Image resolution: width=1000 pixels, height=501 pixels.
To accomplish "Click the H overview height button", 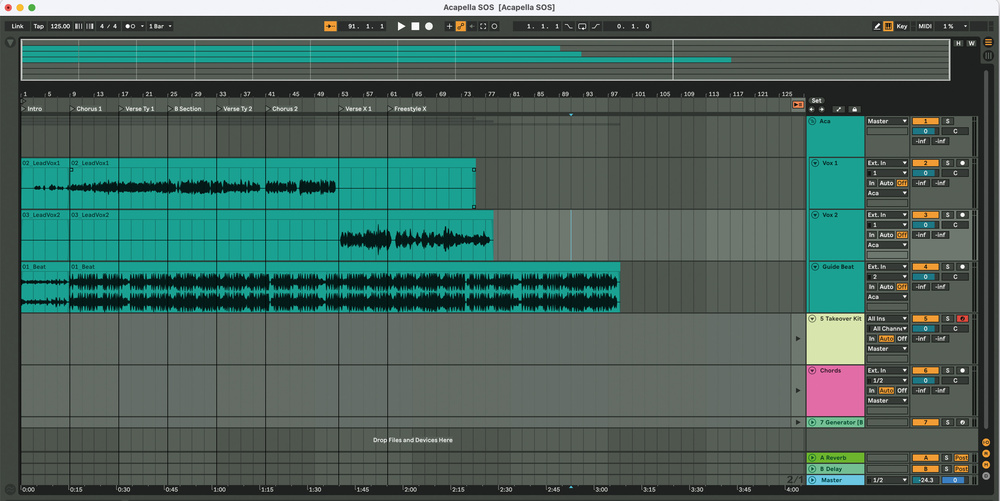I will 958,43.
